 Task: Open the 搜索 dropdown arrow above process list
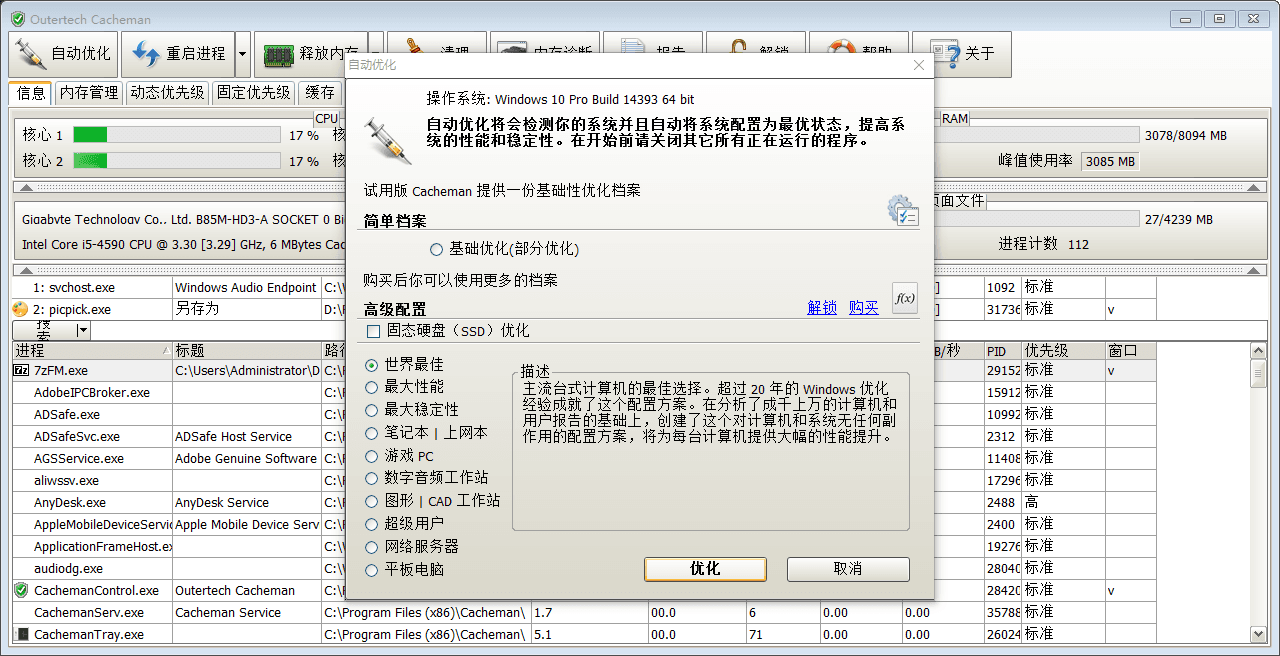83,330
